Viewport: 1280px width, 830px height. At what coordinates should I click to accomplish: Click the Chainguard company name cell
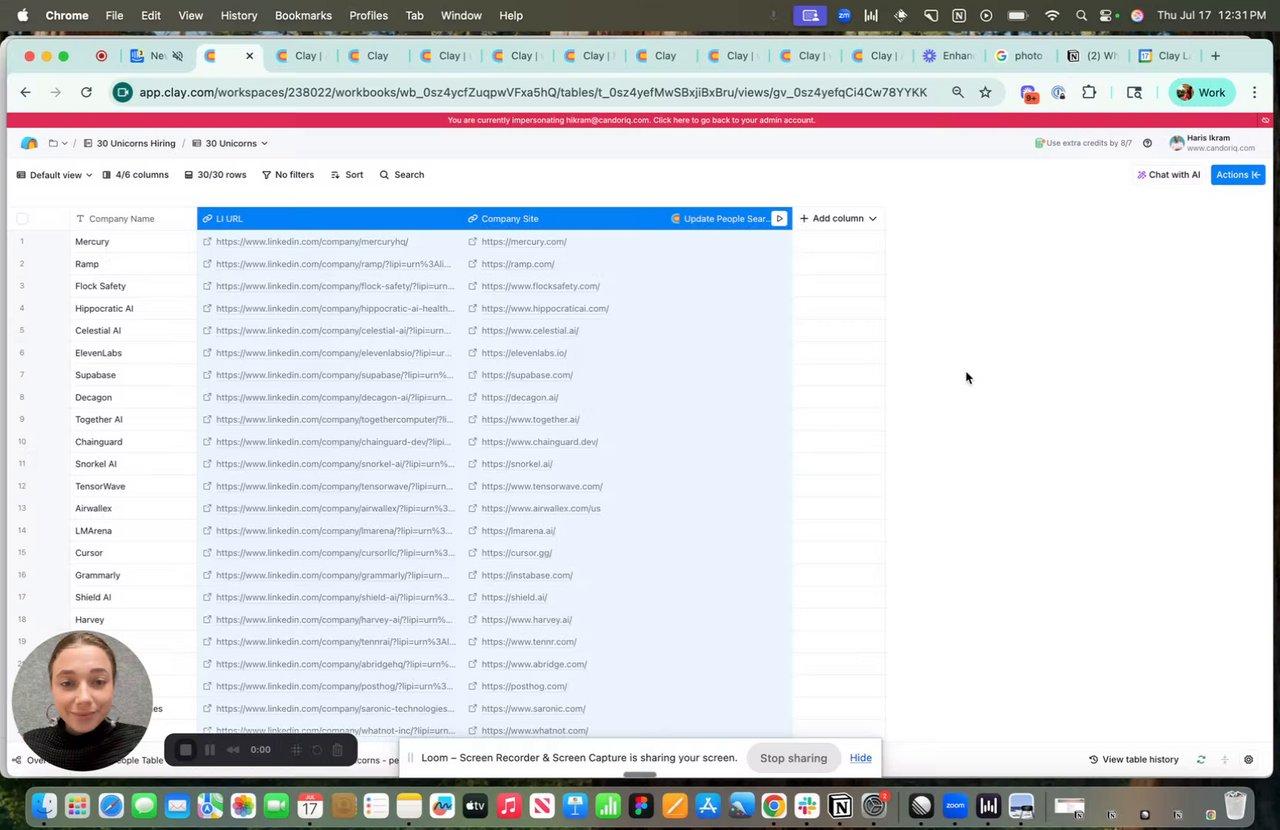click(133, 442)
